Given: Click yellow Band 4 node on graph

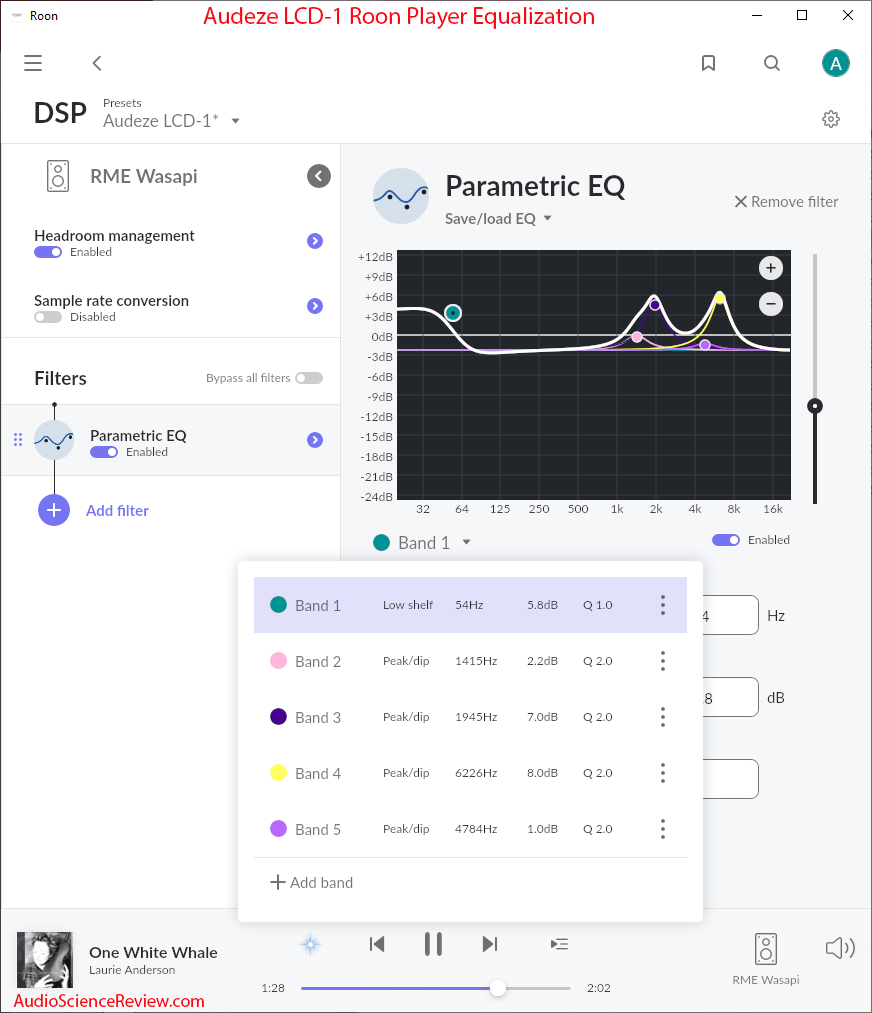Looking at the screenshot, I should coord(720,298).
